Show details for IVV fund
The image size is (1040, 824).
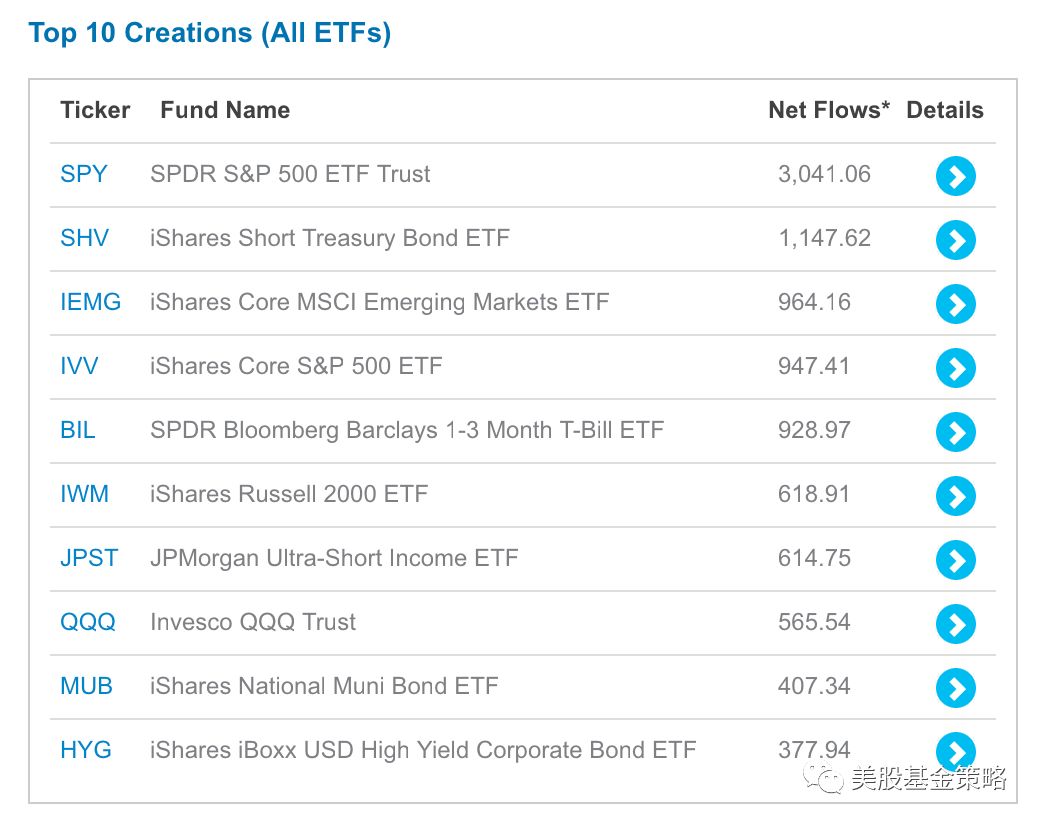pos(955,368)
